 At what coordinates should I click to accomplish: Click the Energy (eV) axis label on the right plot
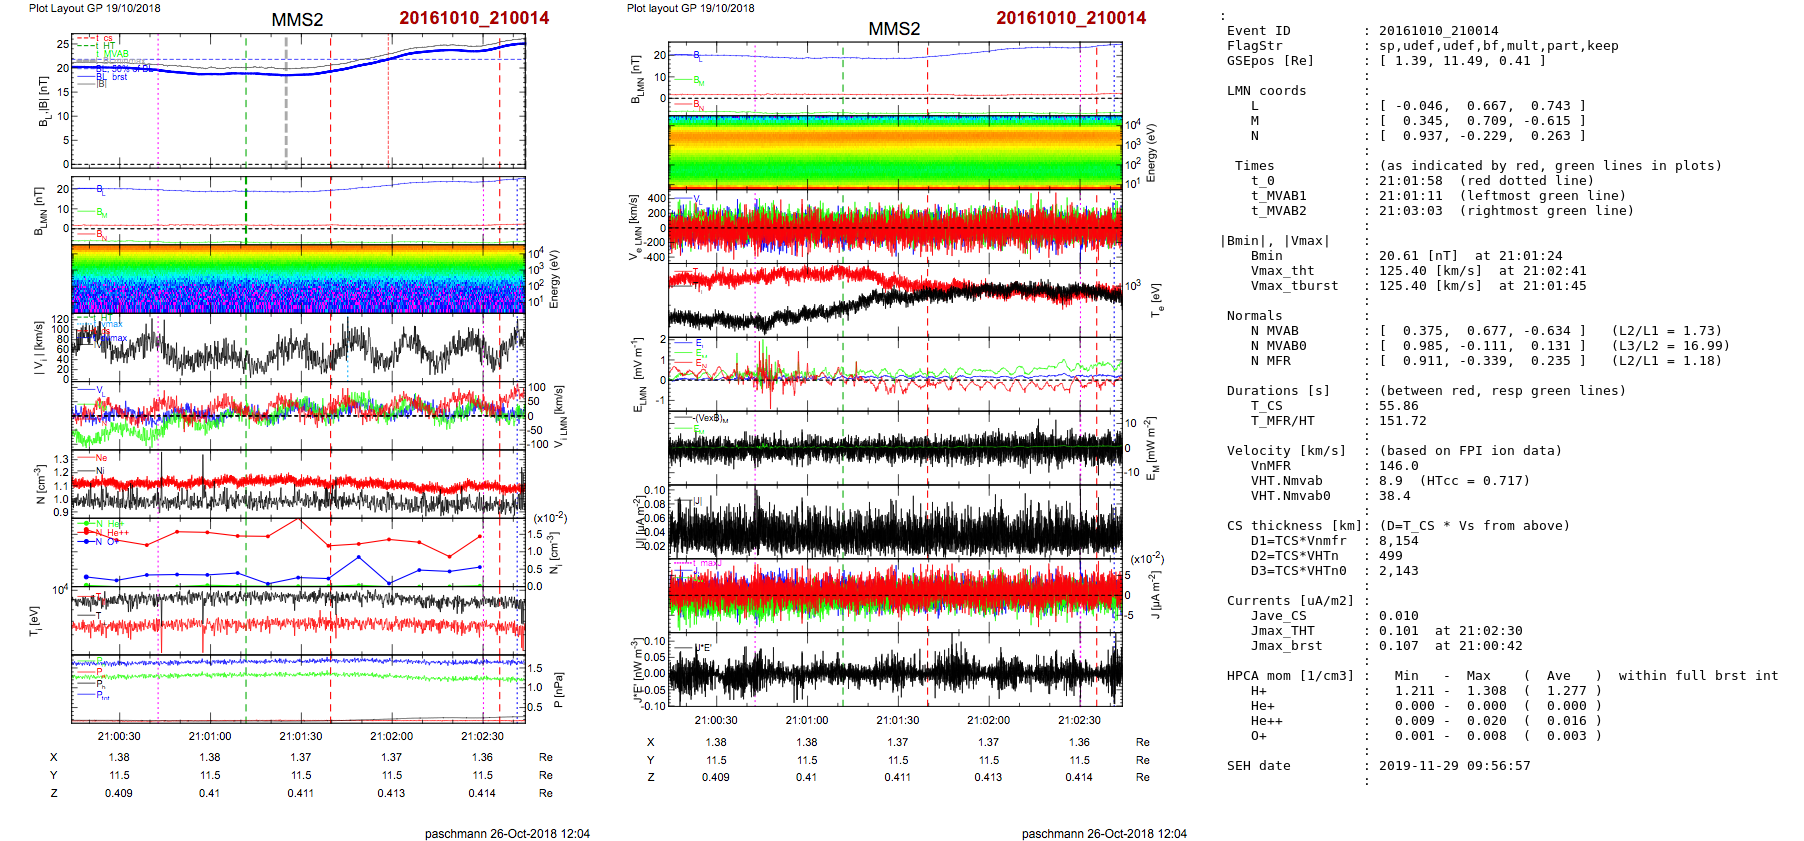point(1151,152)
